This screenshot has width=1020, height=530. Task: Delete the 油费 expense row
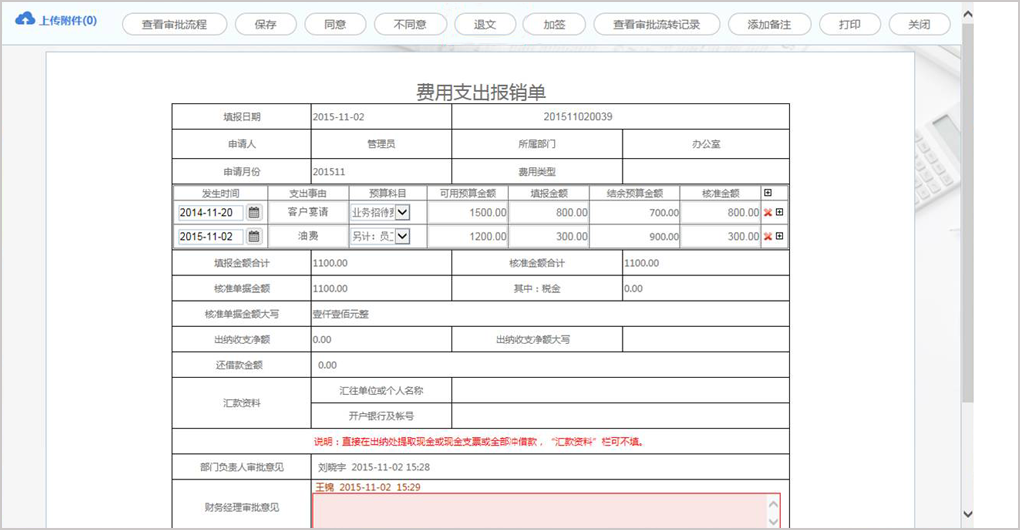pyautogui.click(x=768, y=236)
